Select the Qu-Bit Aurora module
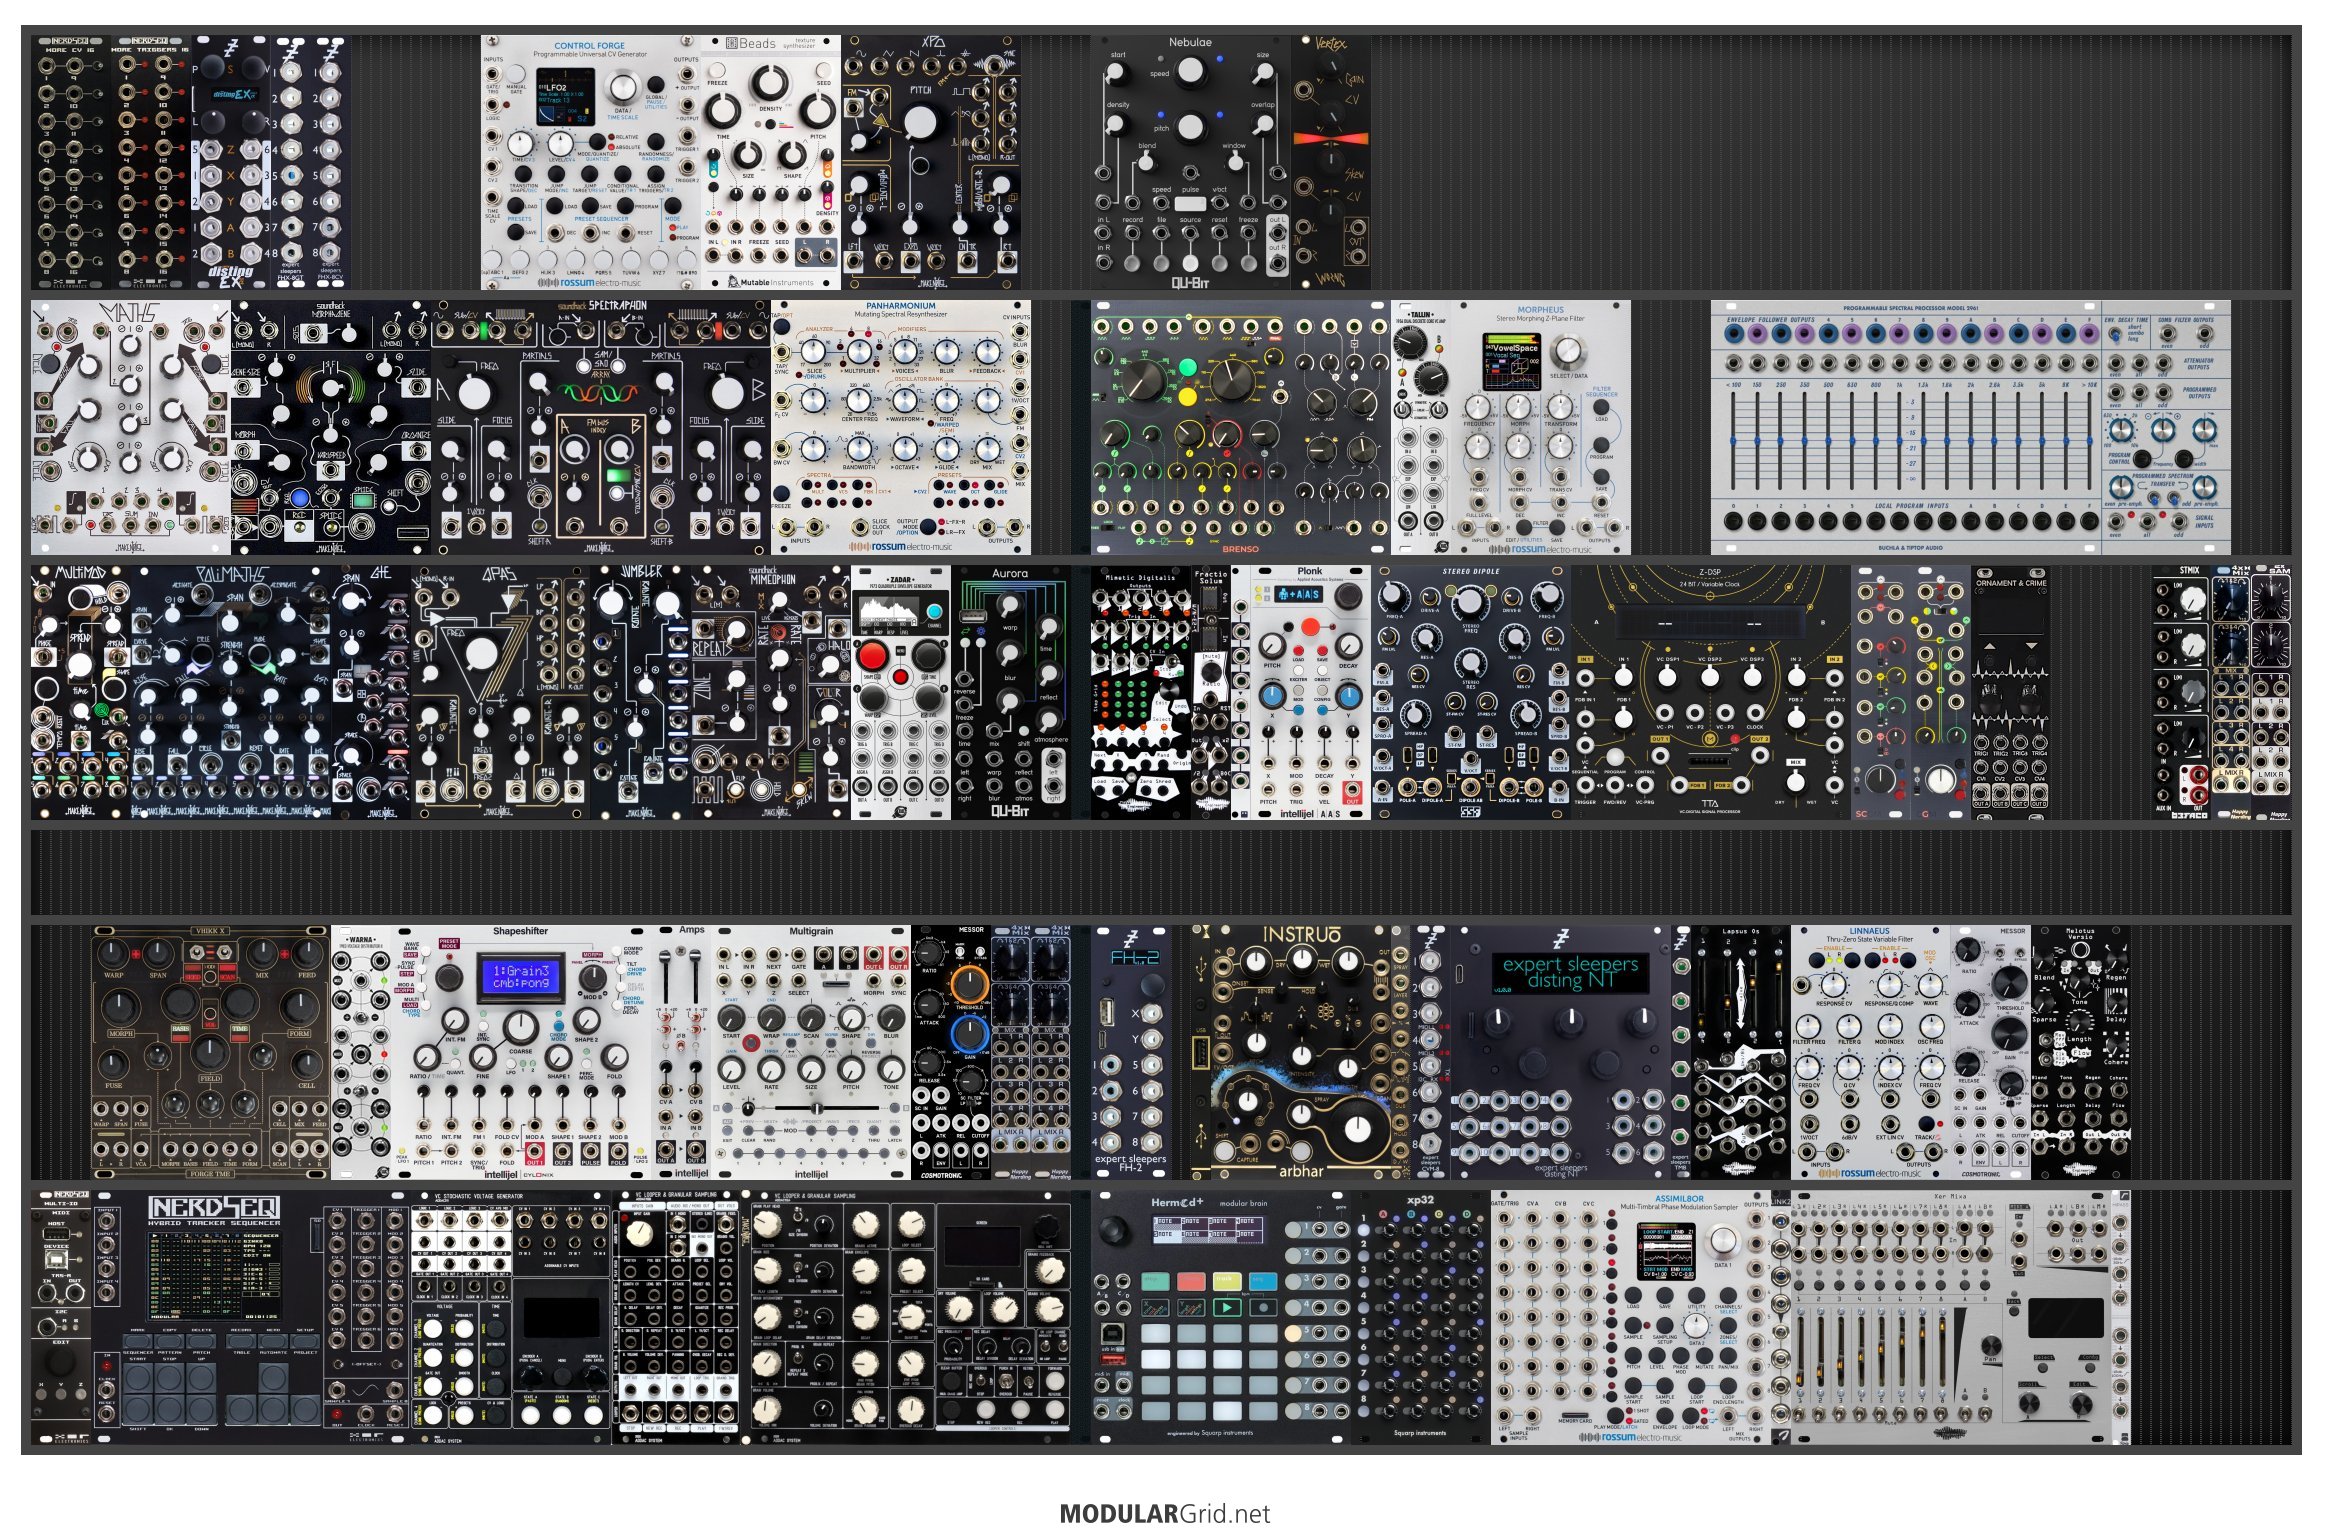Viewport: 2332px width, 1535px height. pyautogui.click(x=1010, y=692)
